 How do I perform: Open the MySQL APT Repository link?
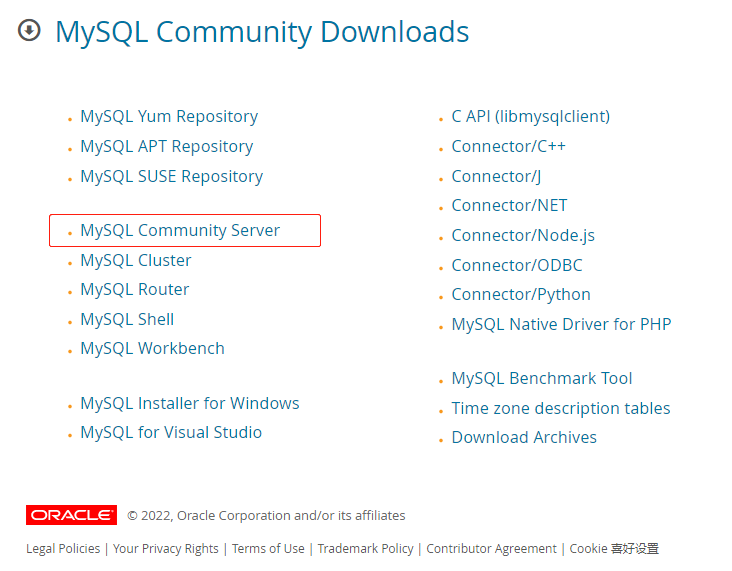(x=167, y=146)
